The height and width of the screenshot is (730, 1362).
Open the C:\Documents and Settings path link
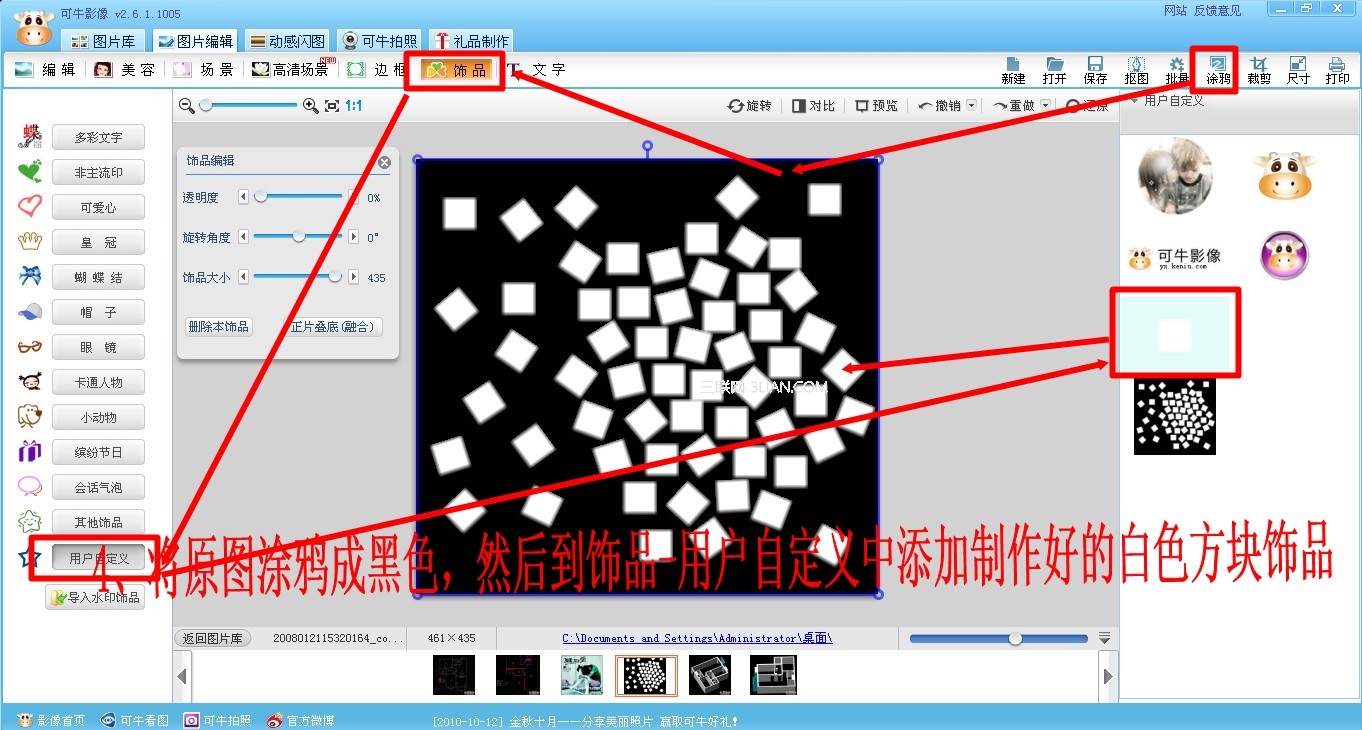[697, 638]
